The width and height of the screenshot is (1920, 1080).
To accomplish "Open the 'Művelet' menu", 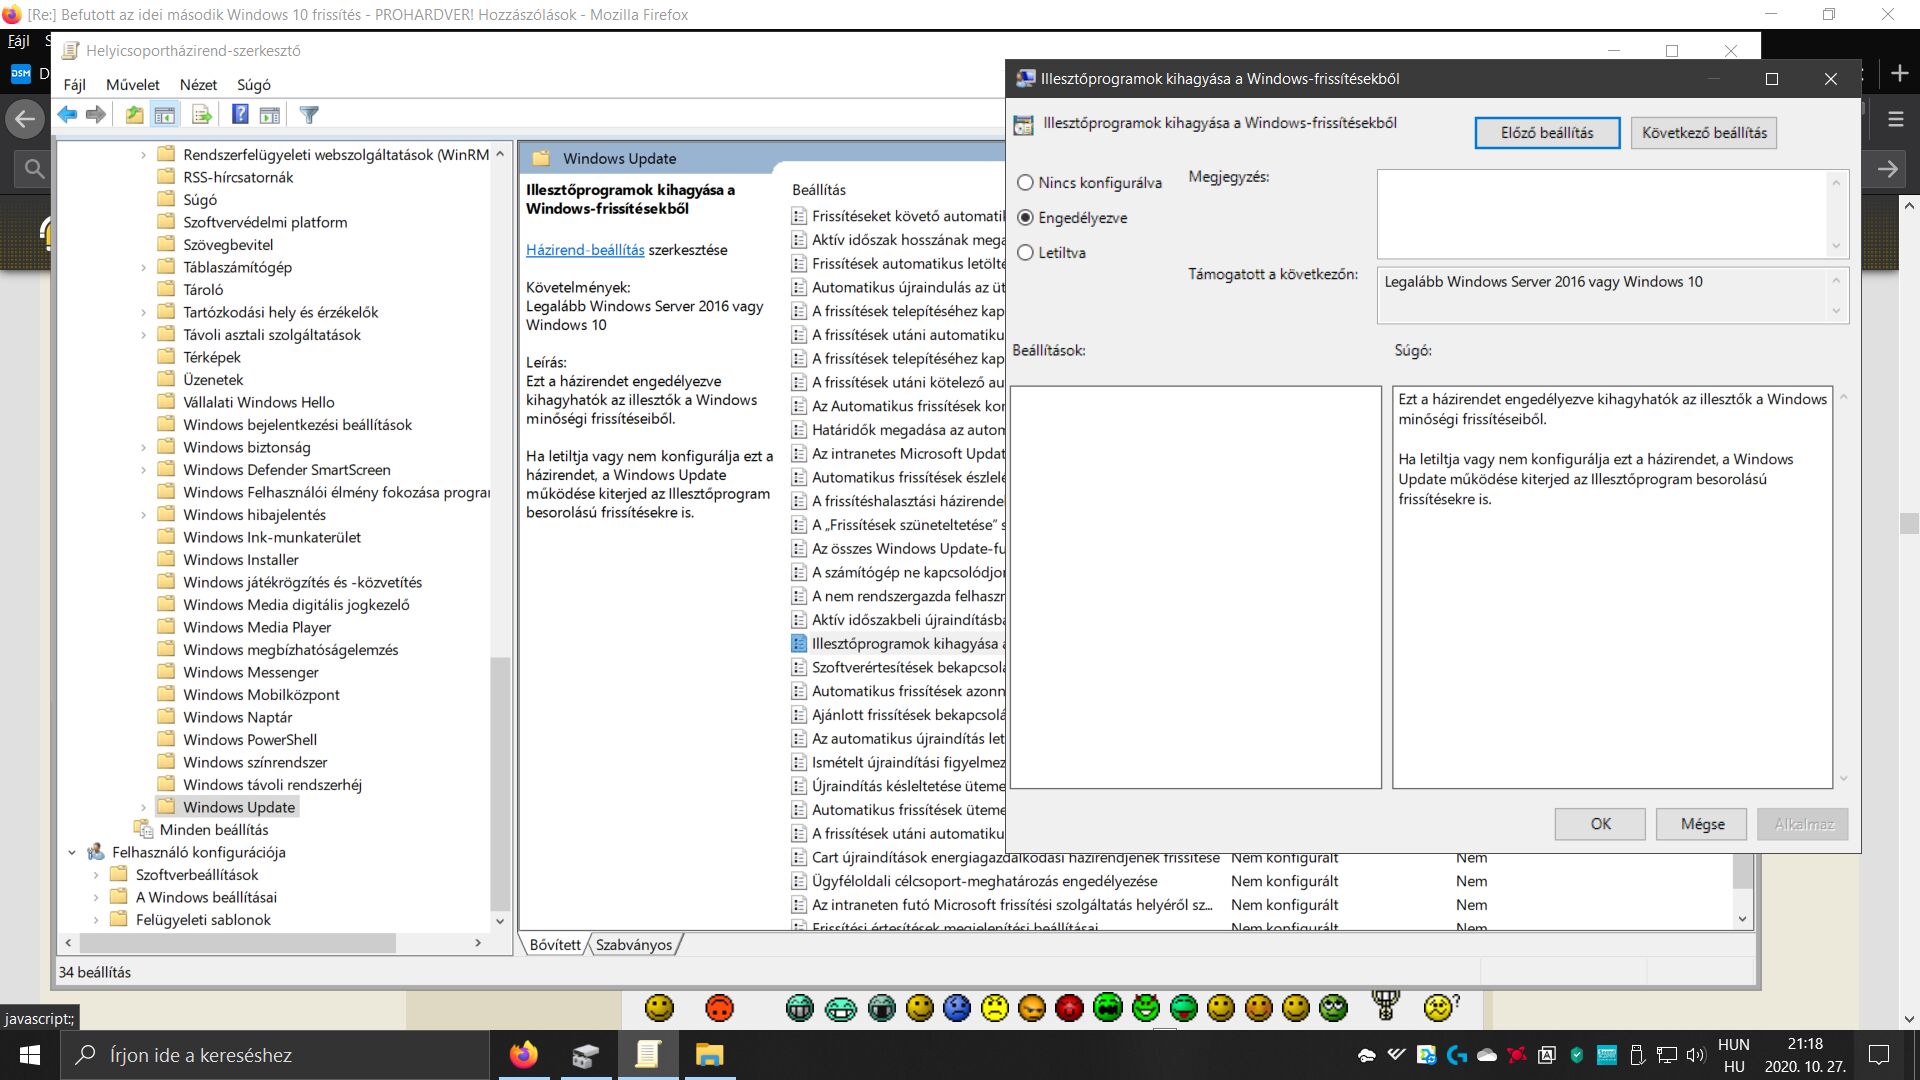I will 133,85.
